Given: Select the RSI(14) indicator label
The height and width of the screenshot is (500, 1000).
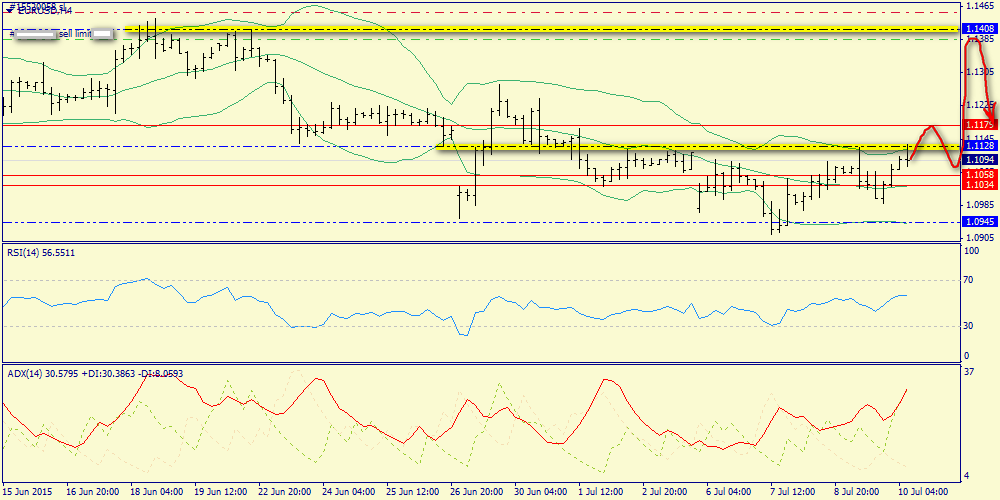Looking at the screenshot, I should pos(40,253).
